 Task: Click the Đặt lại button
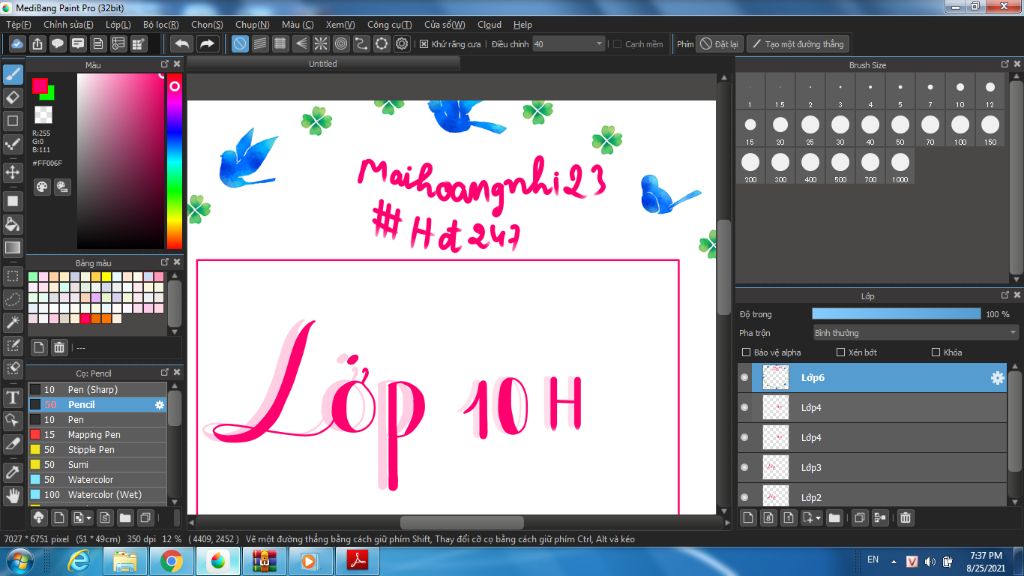[719, 44]
